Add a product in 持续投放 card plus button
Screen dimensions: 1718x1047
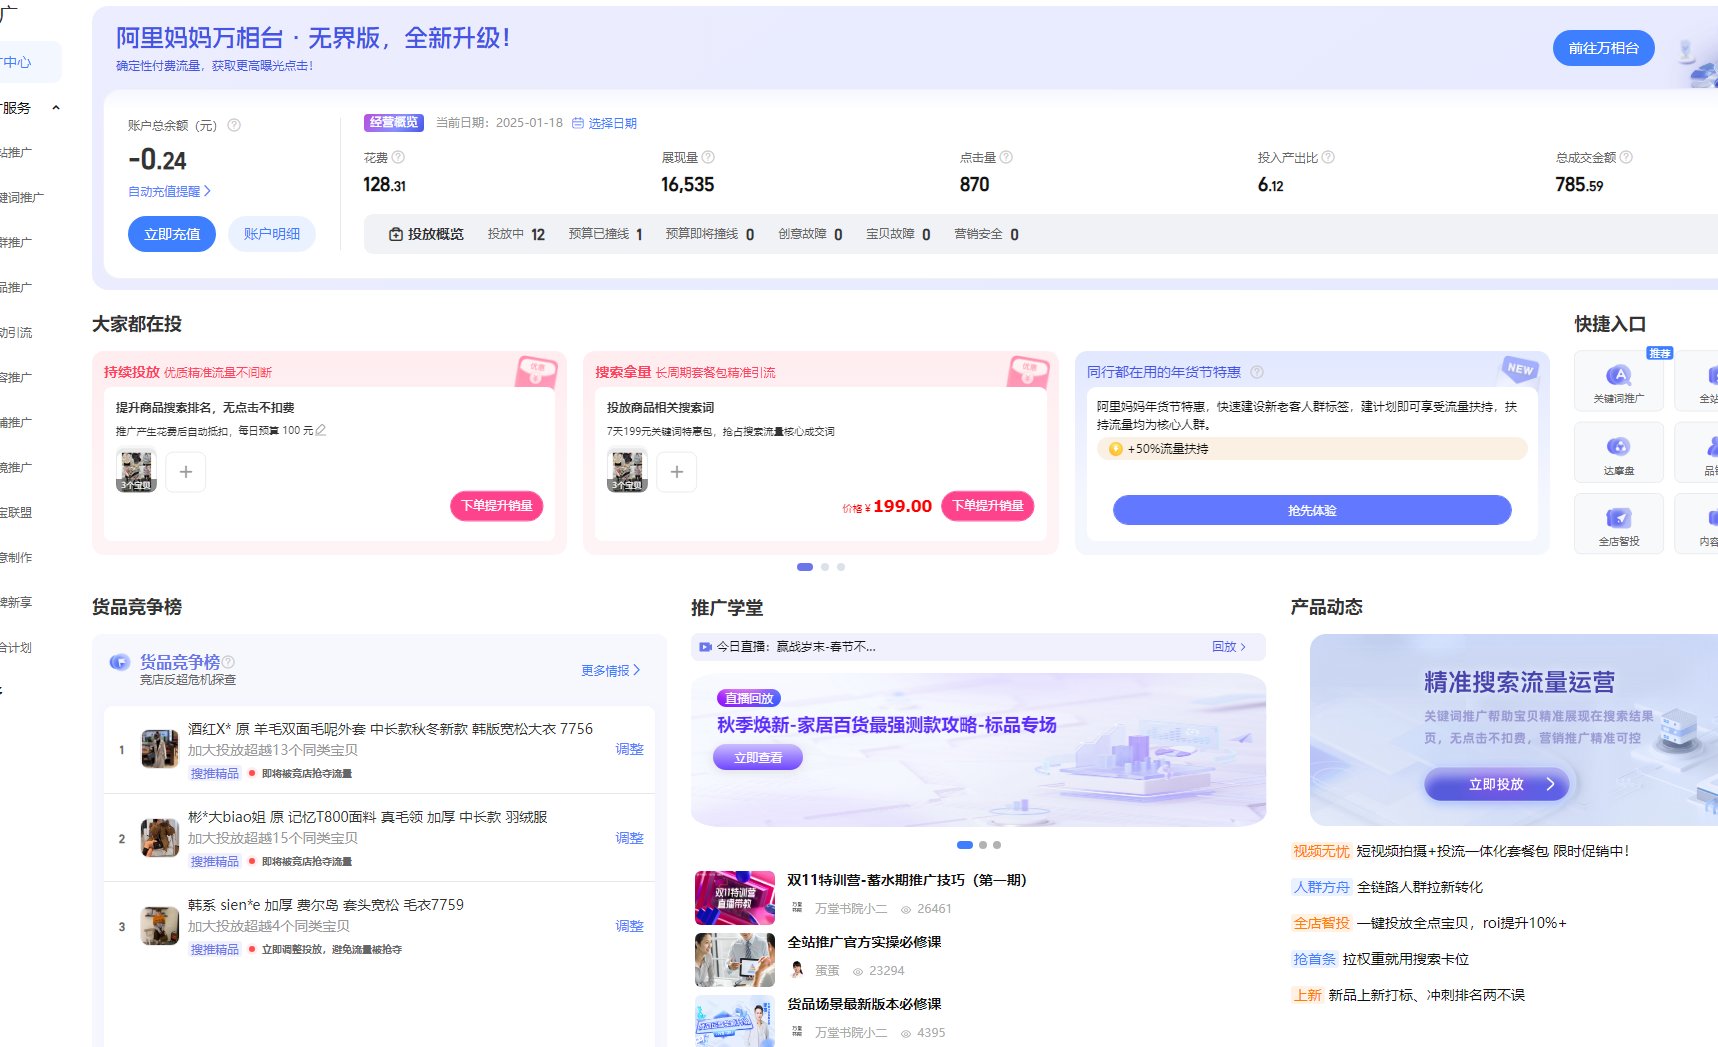(x=185, y=472)
